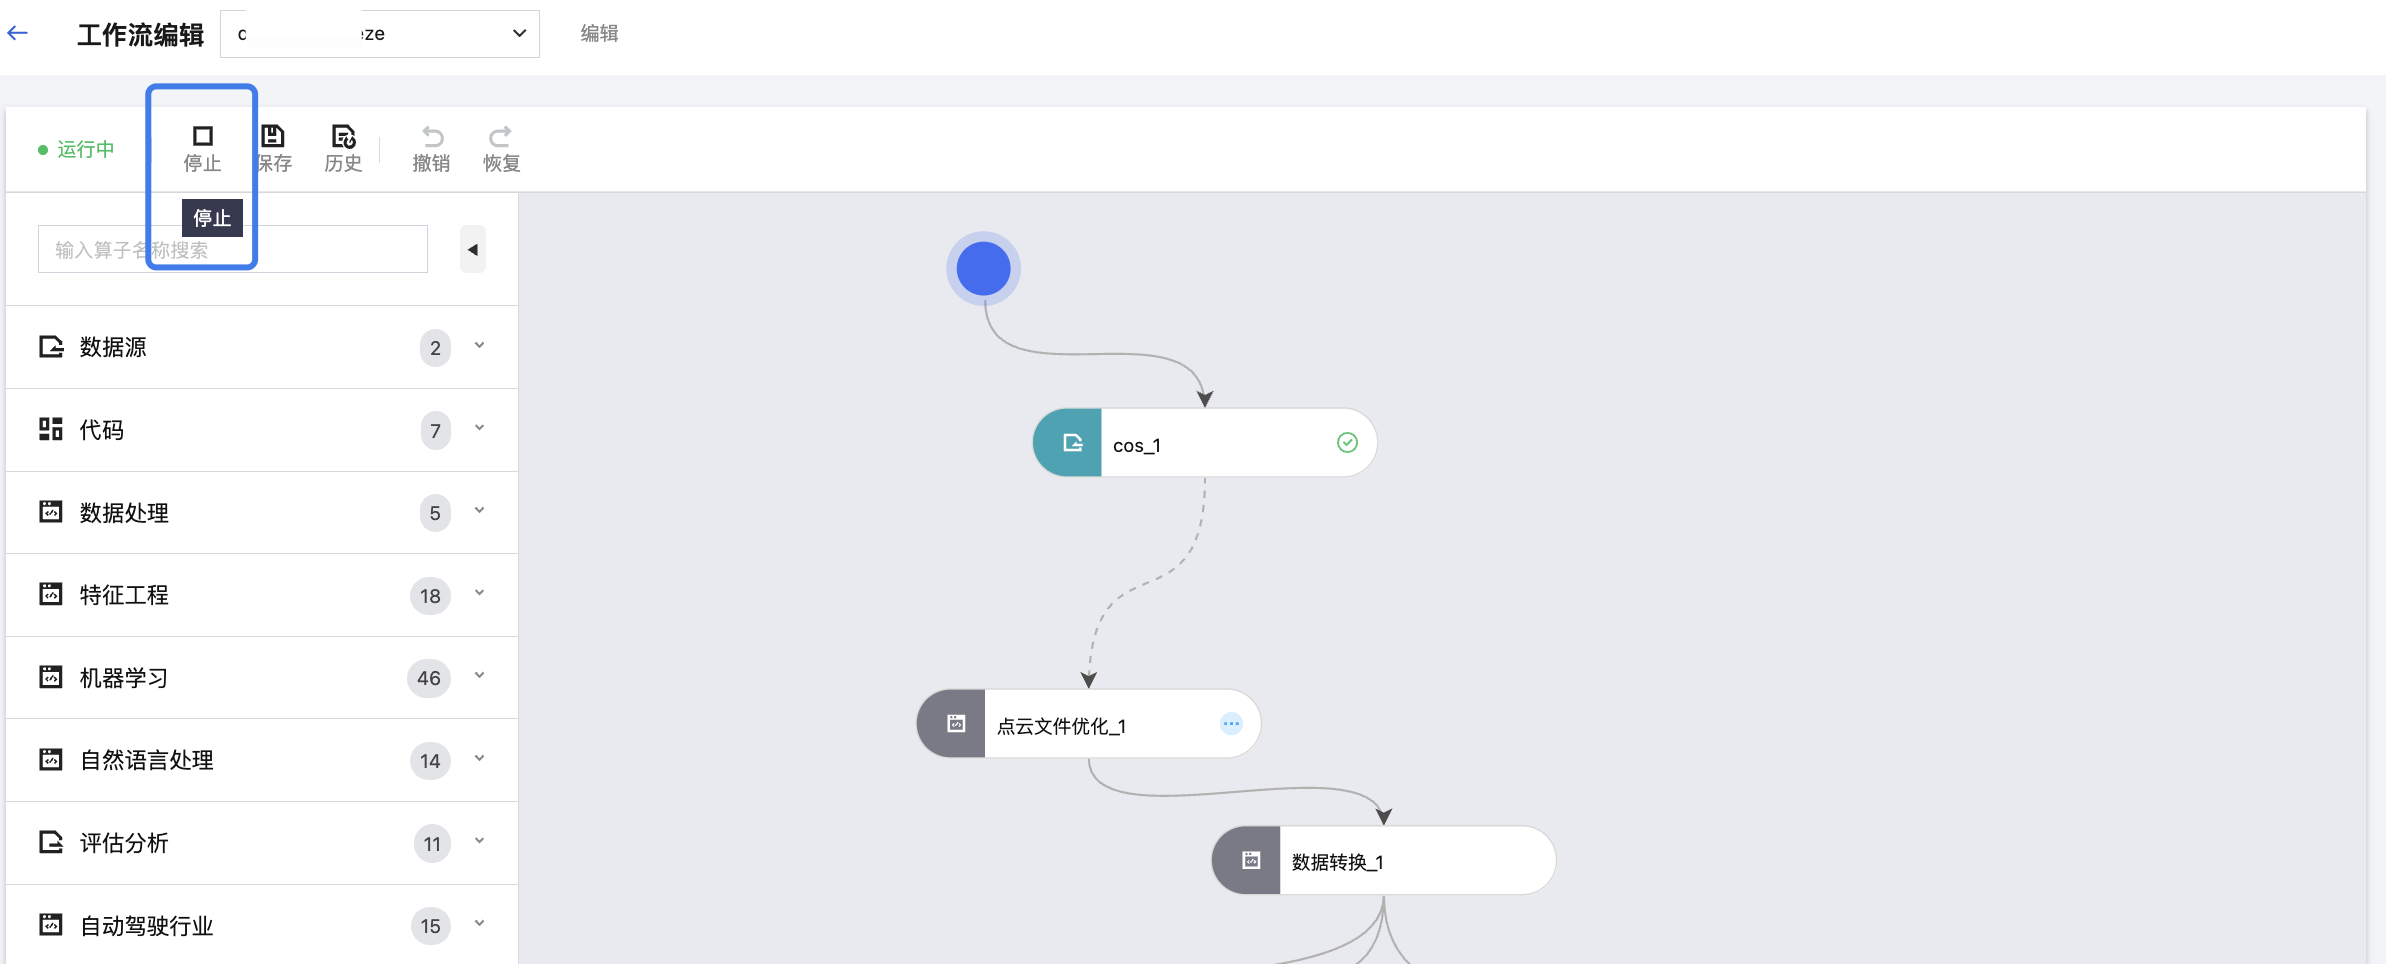The width and height of the screenshot is (2386, 964).
Task: Click the 数据转换_1 node's gray icon
Action: (x=1250, y=860)
